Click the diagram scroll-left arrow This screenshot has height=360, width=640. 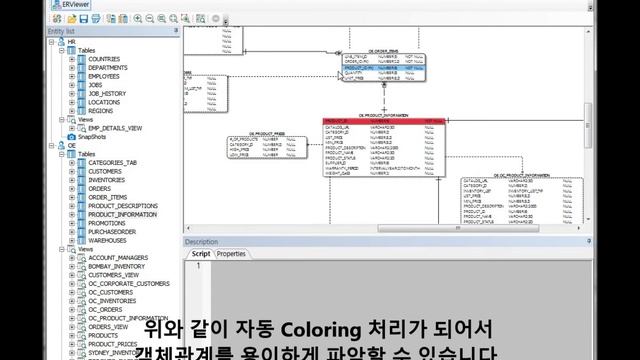click(x=188, y=228)
